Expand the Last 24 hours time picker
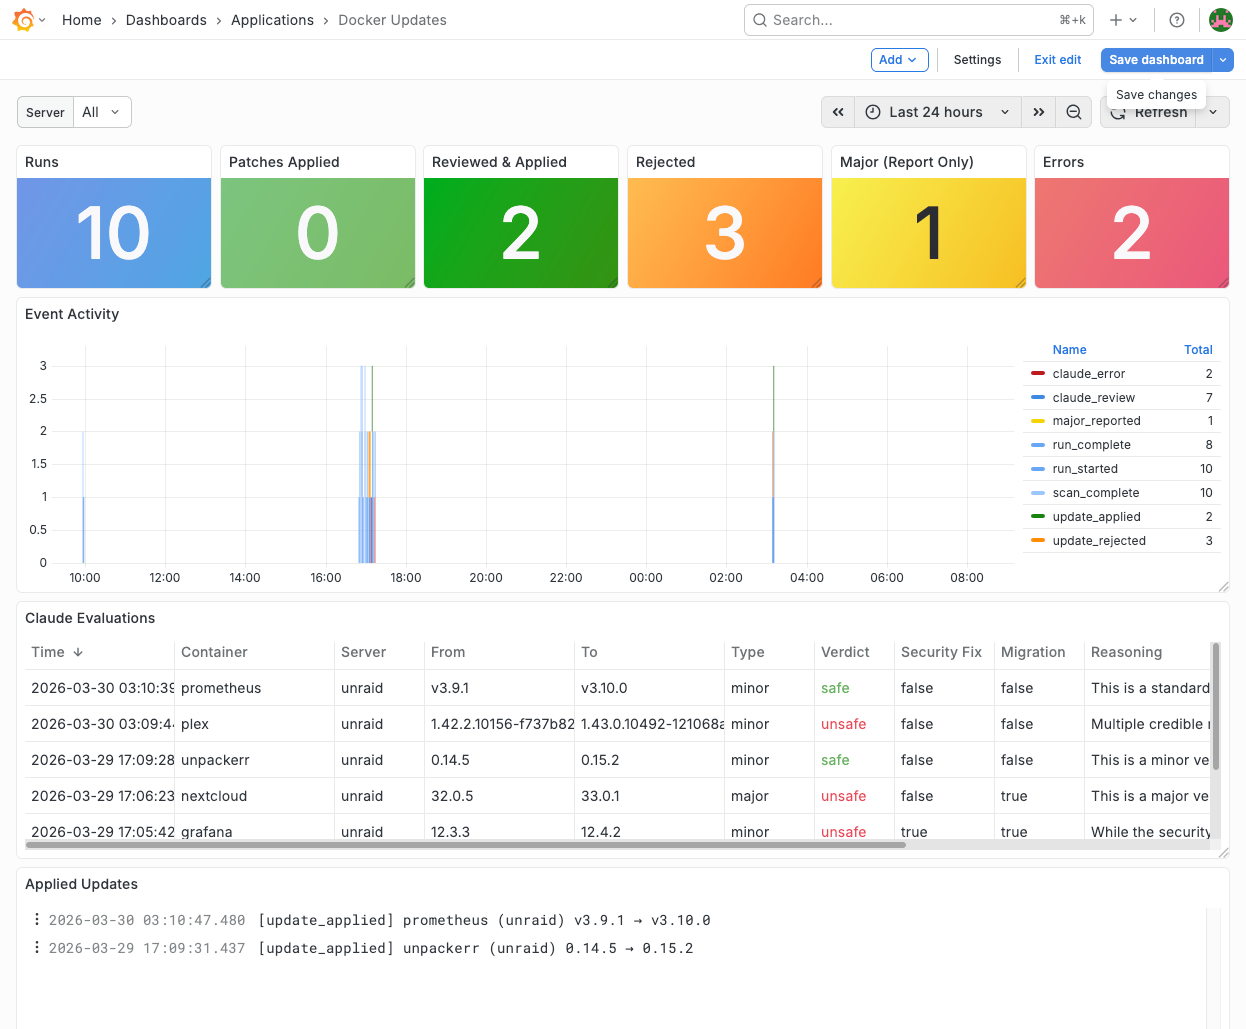Image resolution: width=1246 pixels, height=1029 pixels. point(937,112)
